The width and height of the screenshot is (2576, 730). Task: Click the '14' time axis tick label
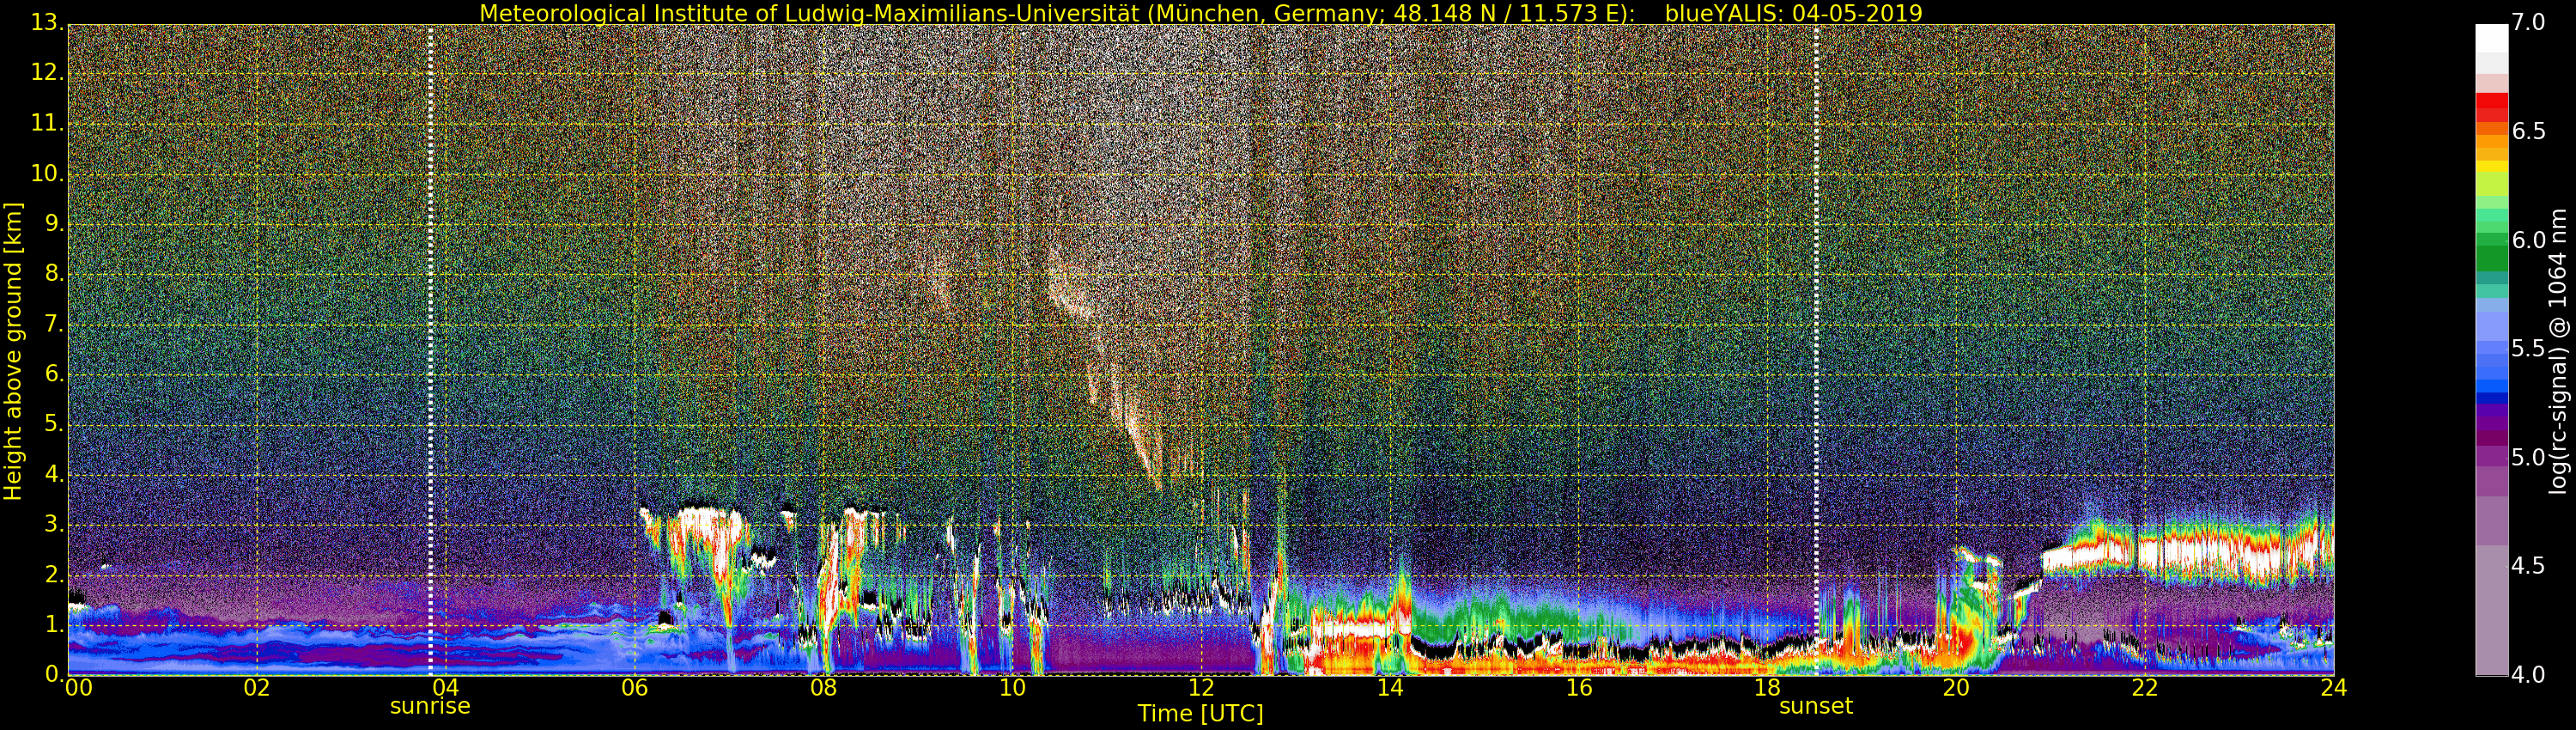(x=1390, y=688)
